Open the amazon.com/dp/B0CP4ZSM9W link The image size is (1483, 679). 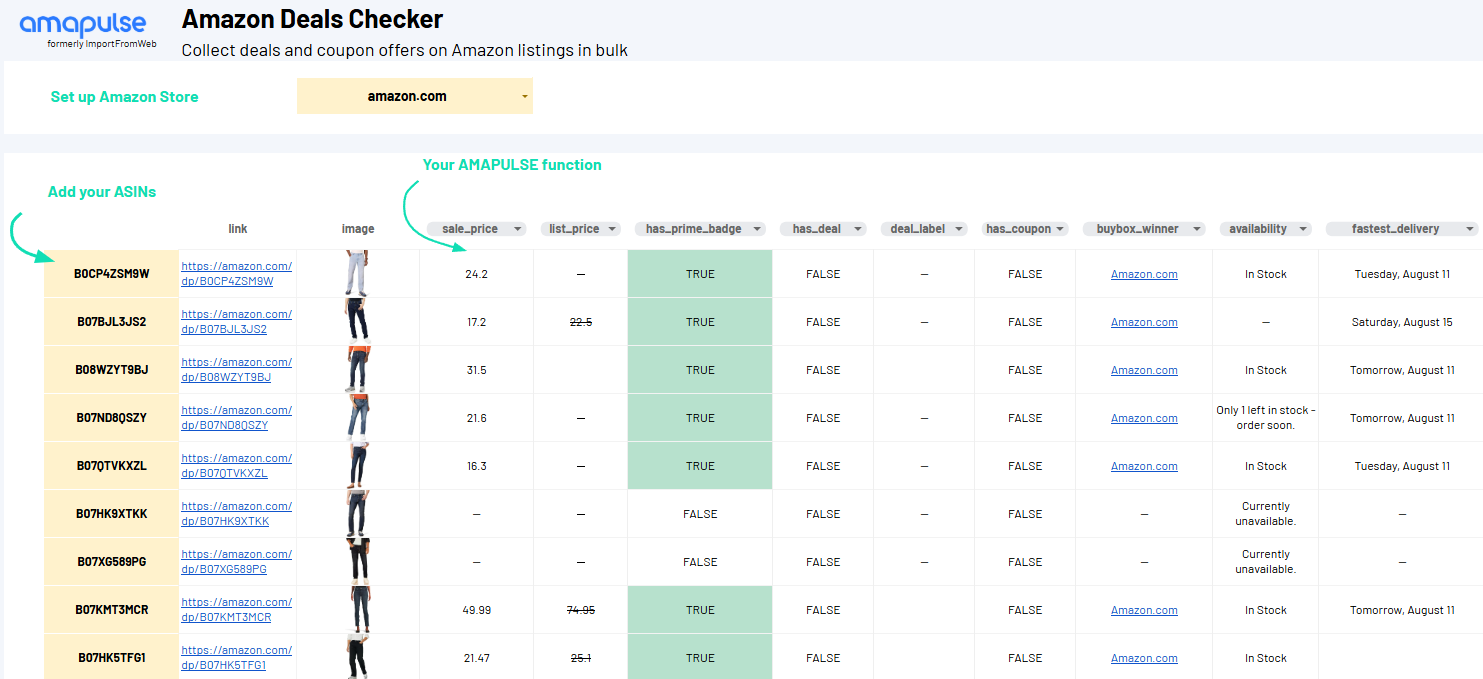coord(237,274)
